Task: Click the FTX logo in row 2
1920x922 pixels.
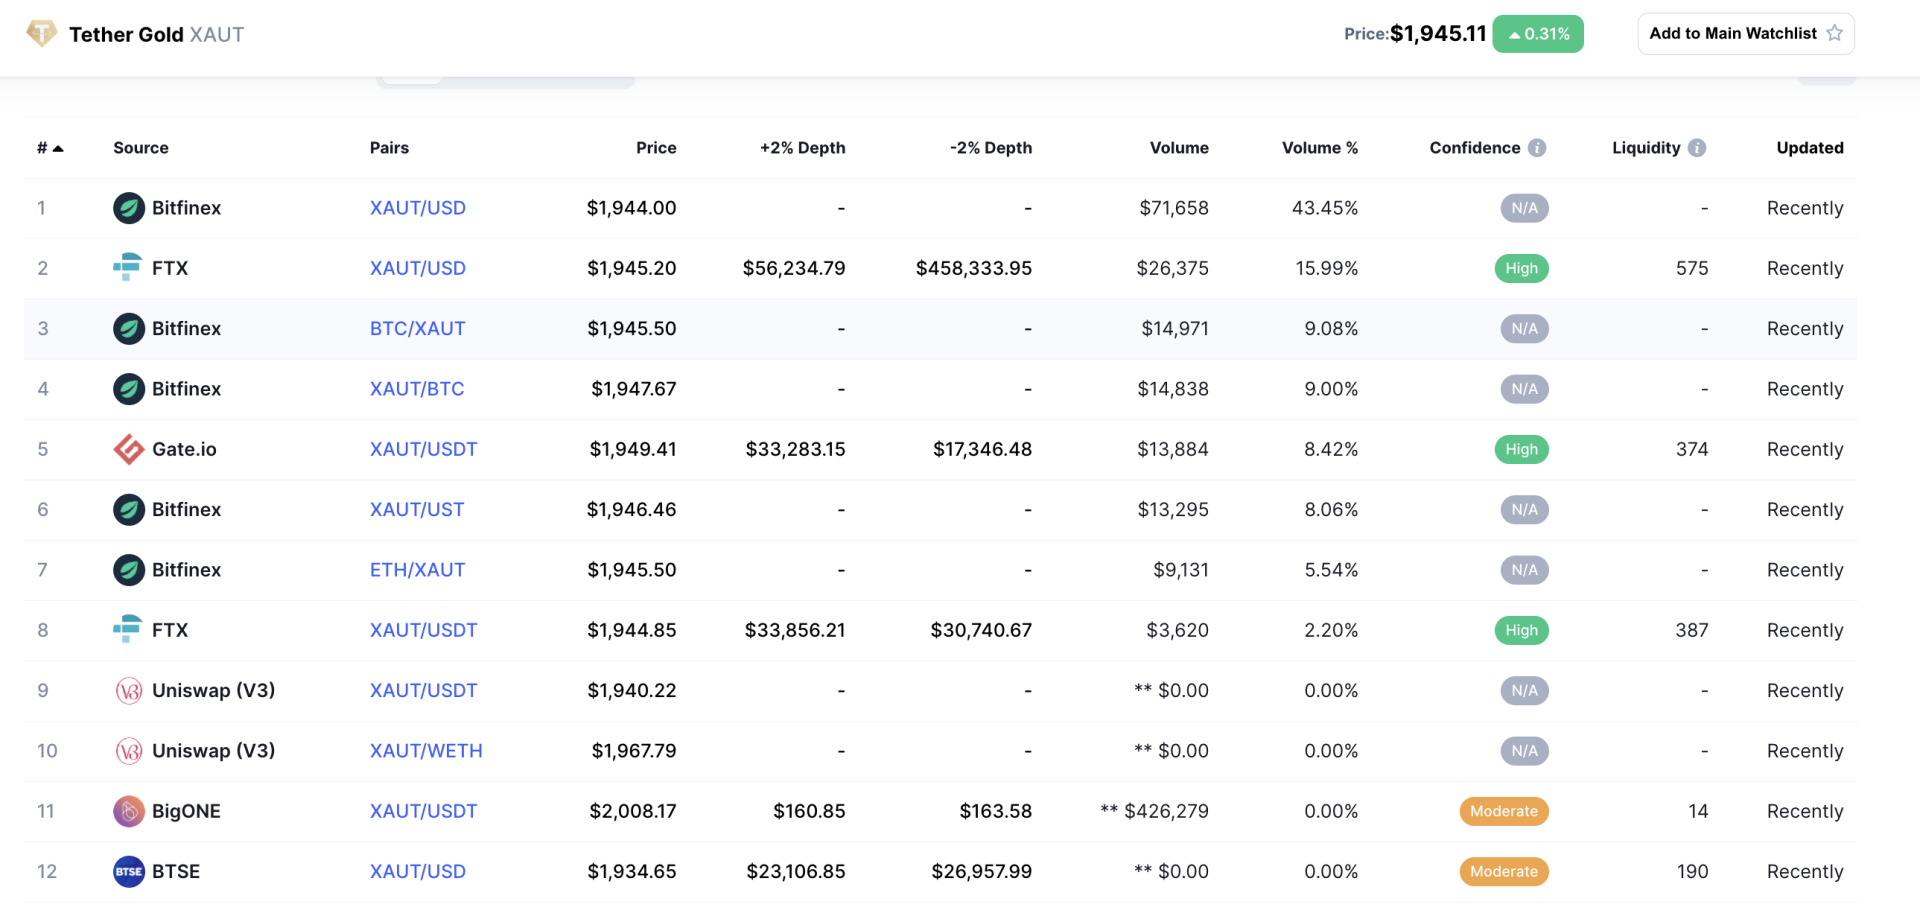Action: point(128,268)
